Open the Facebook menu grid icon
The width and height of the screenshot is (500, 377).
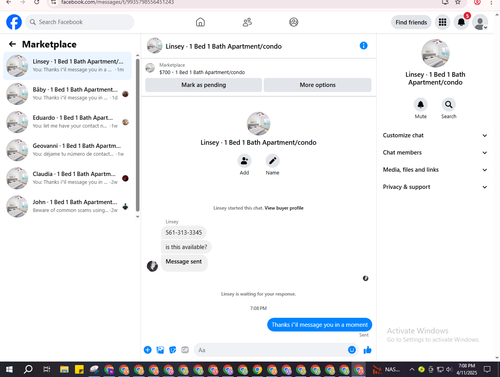point(442,22)
